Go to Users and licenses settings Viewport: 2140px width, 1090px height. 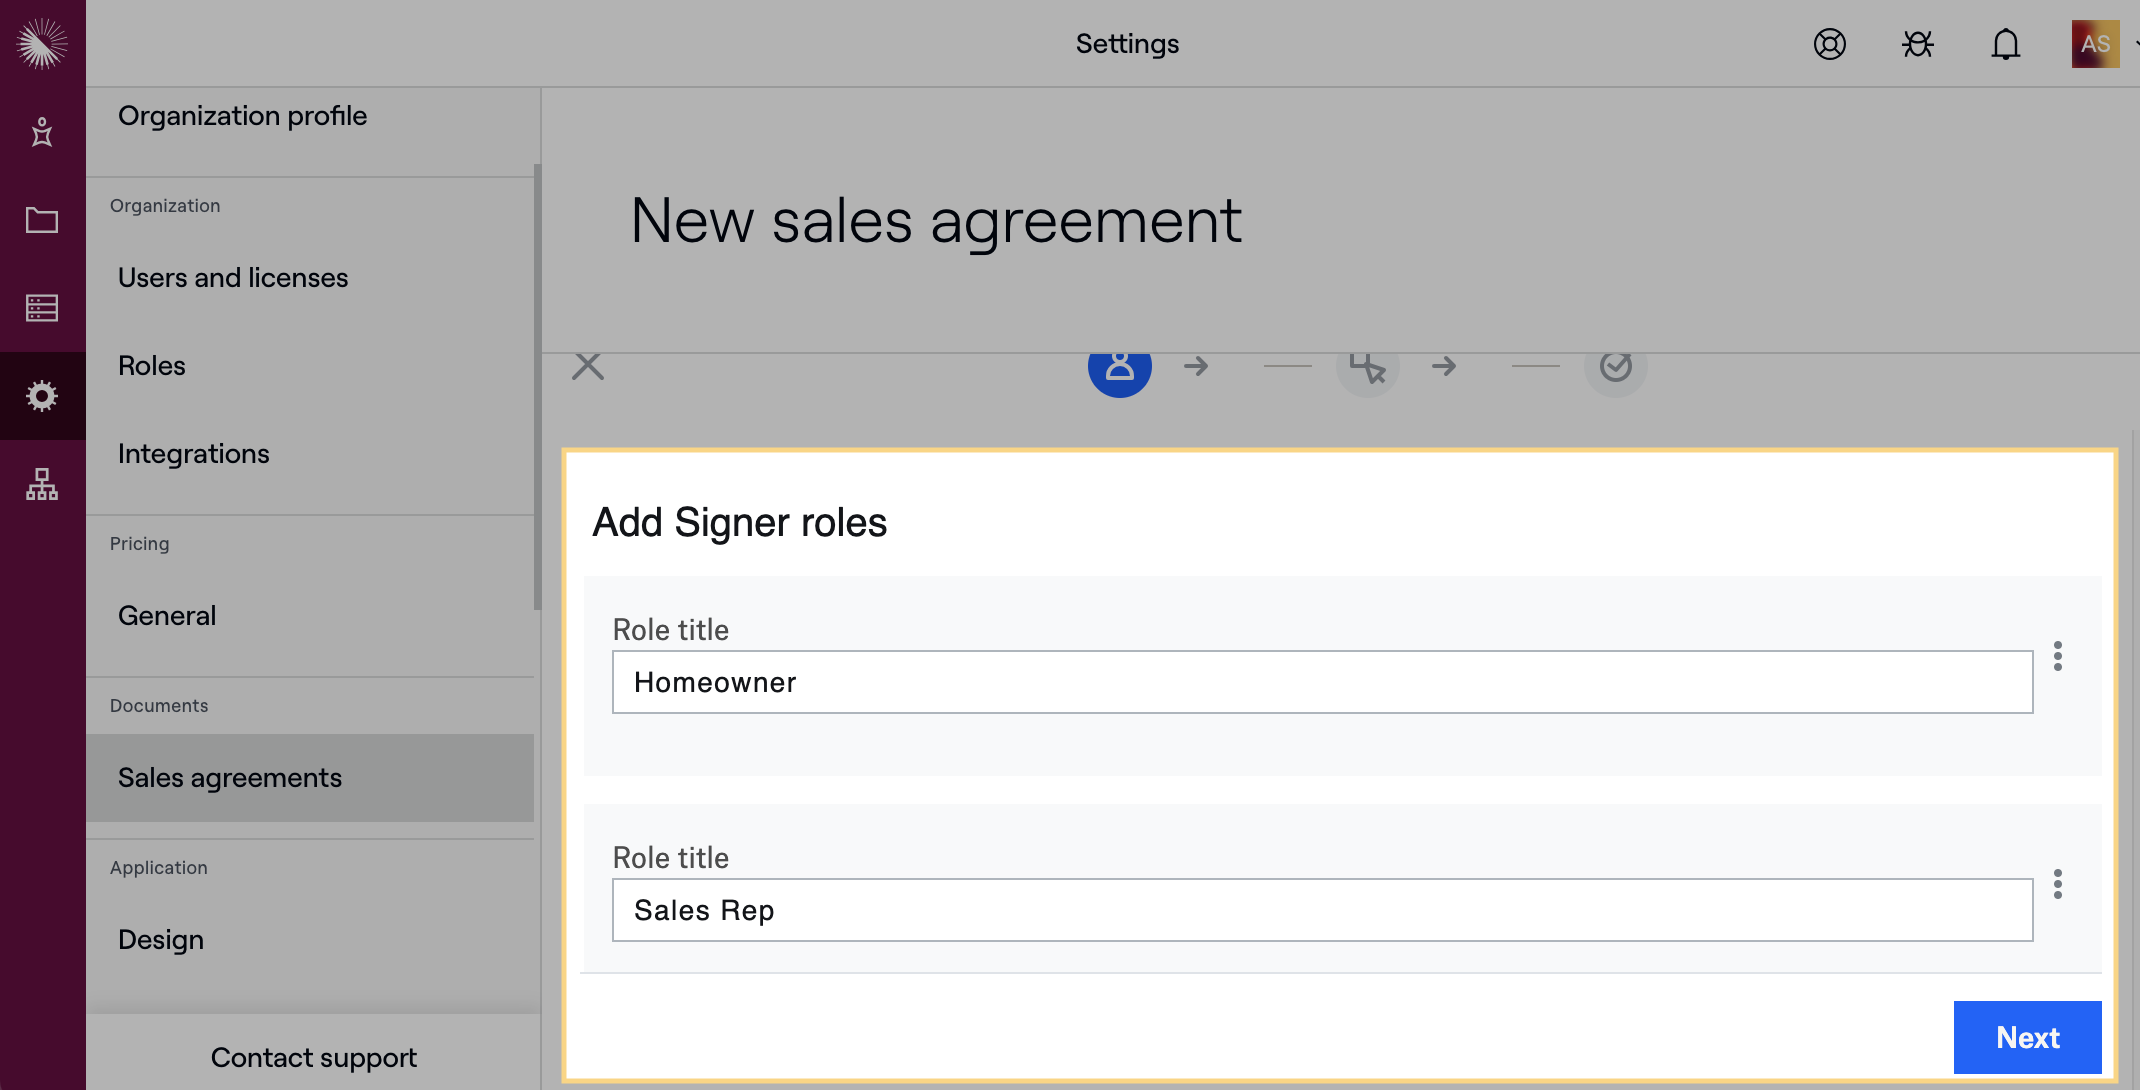pos(233,278)
